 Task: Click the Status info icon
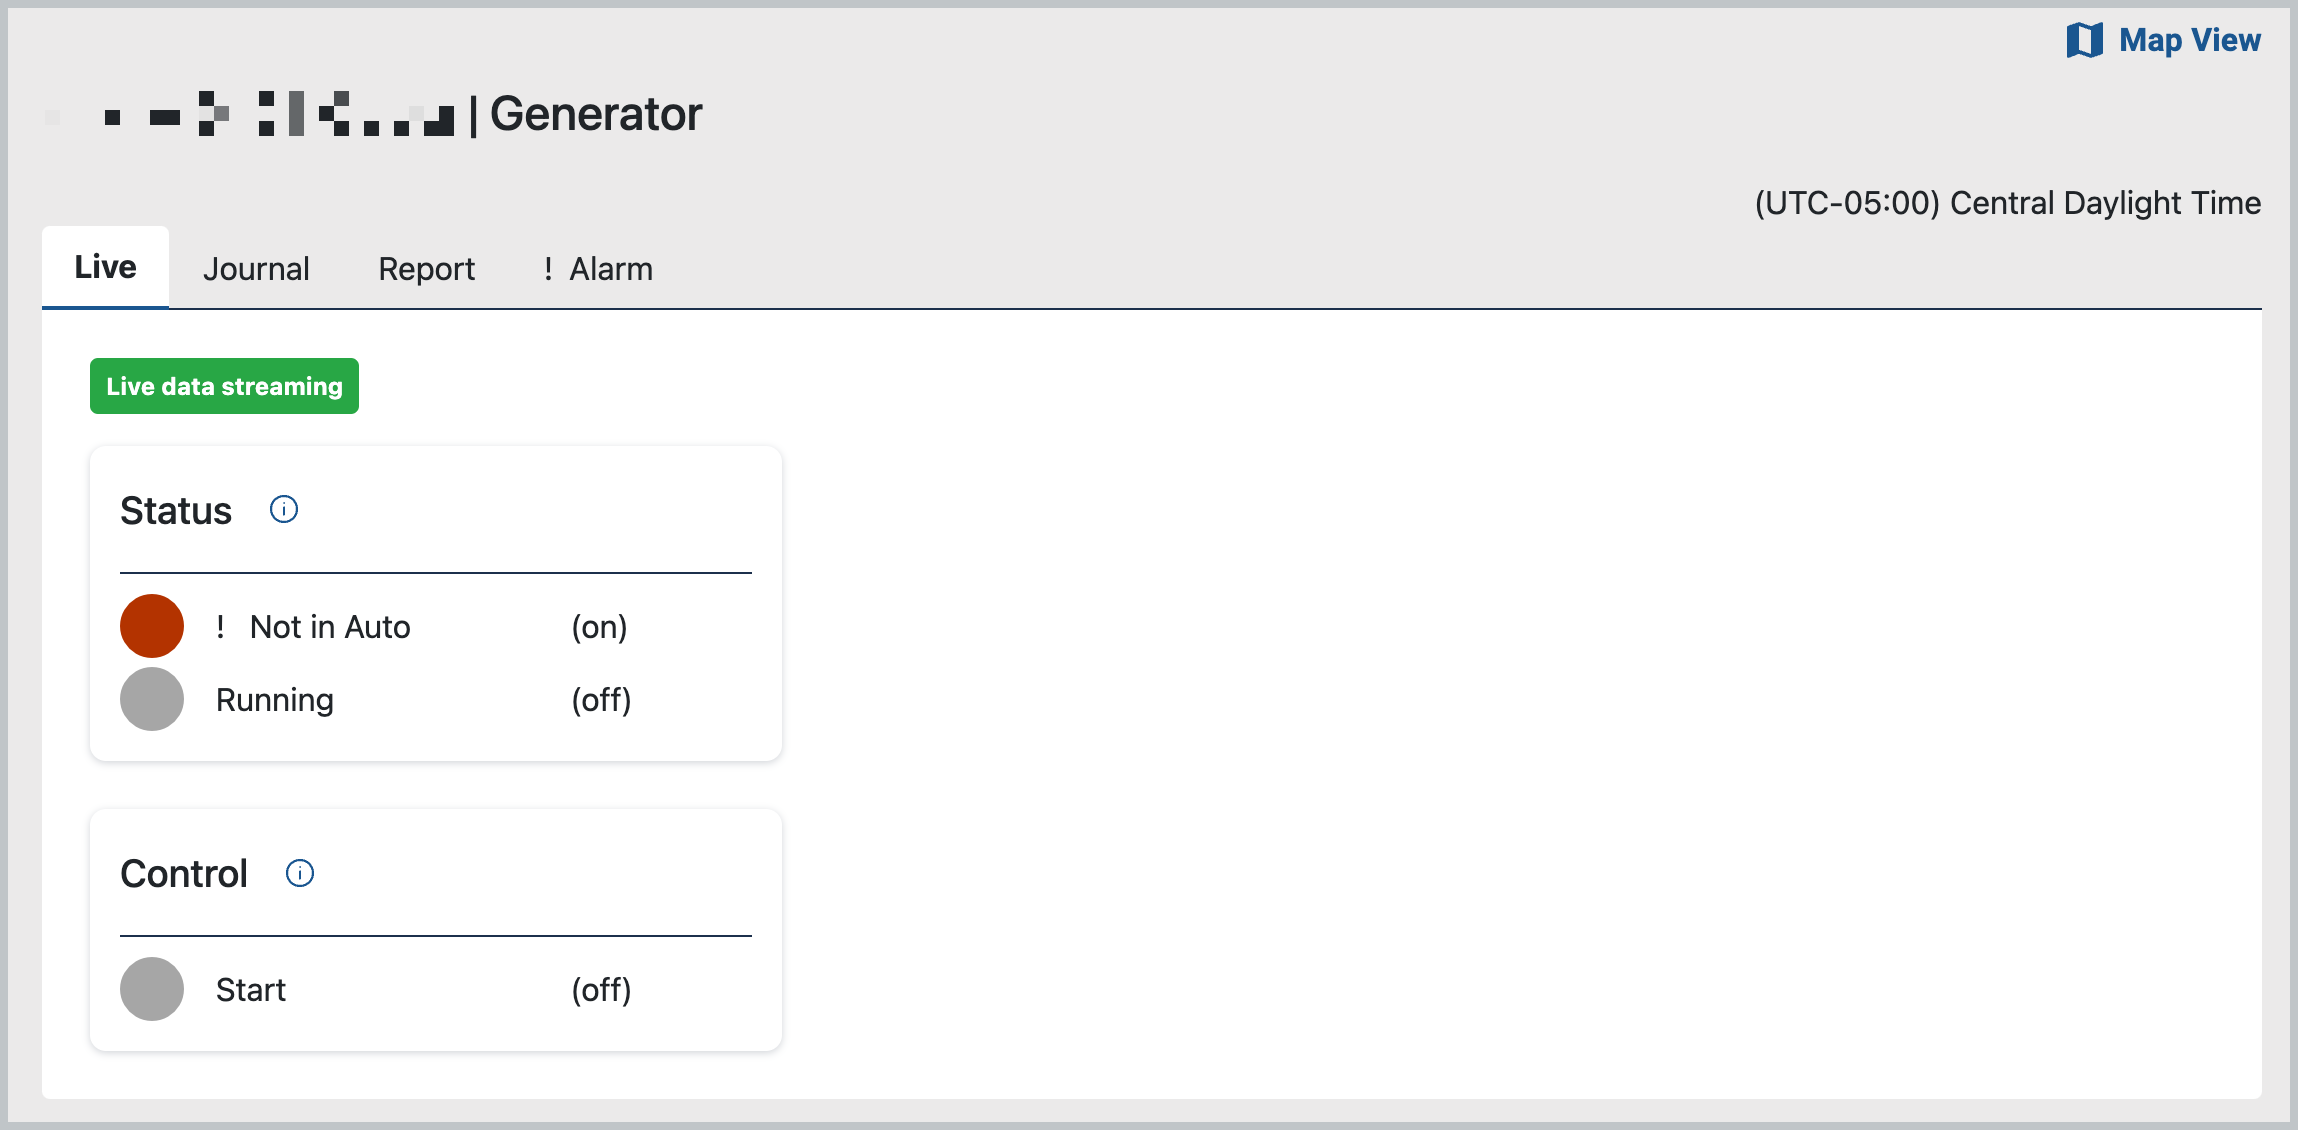click(x=284, y=510)
